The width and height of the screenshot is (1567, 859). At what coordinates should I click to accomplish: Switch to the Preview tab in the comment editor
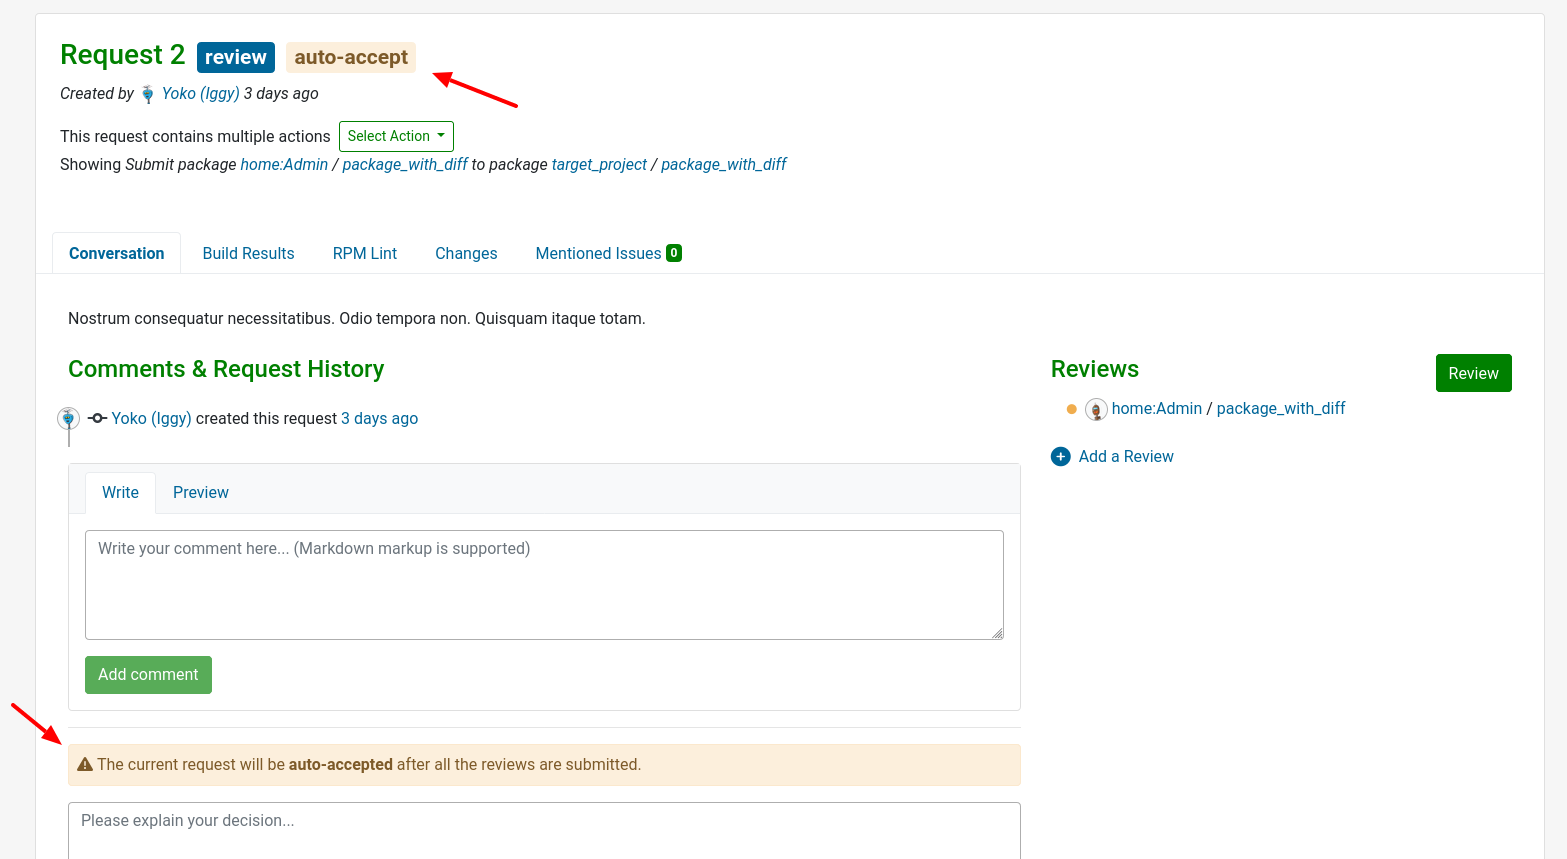200,492
